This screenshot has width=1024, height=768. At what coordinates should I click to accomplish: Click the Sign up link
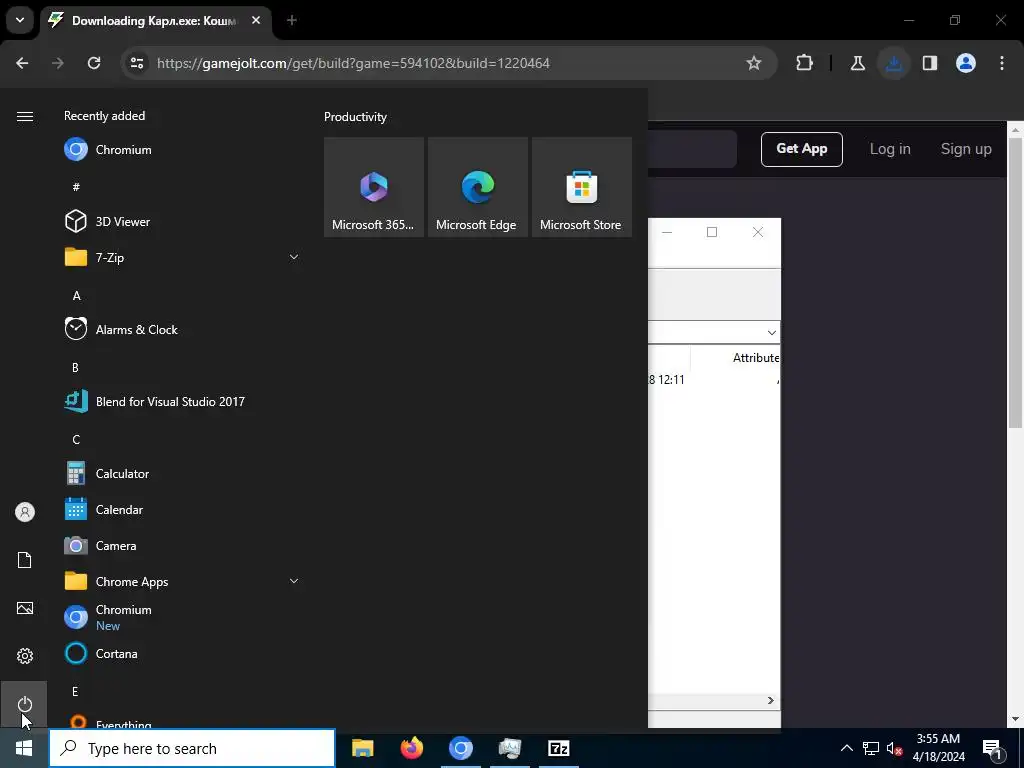[966, 149]
